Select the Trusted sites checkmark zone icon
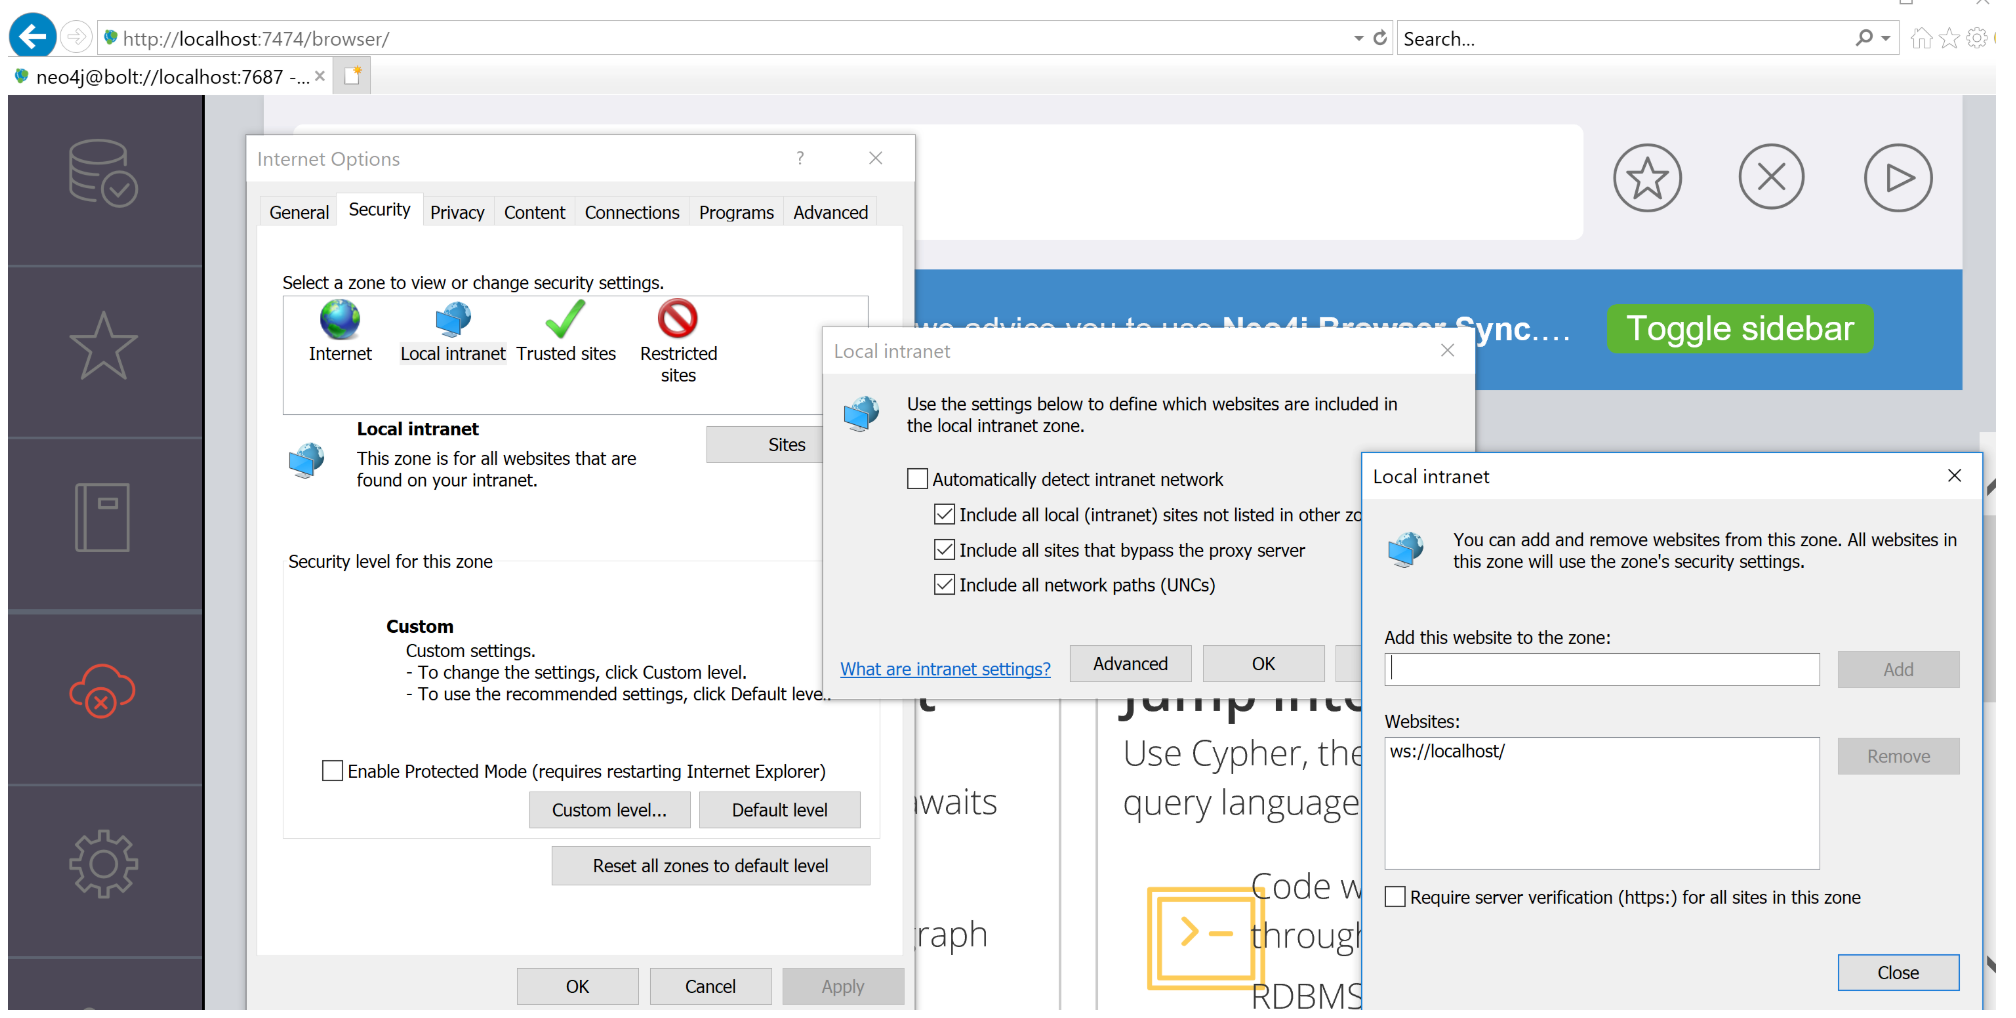2016x1018 pixels. [565, 320]
